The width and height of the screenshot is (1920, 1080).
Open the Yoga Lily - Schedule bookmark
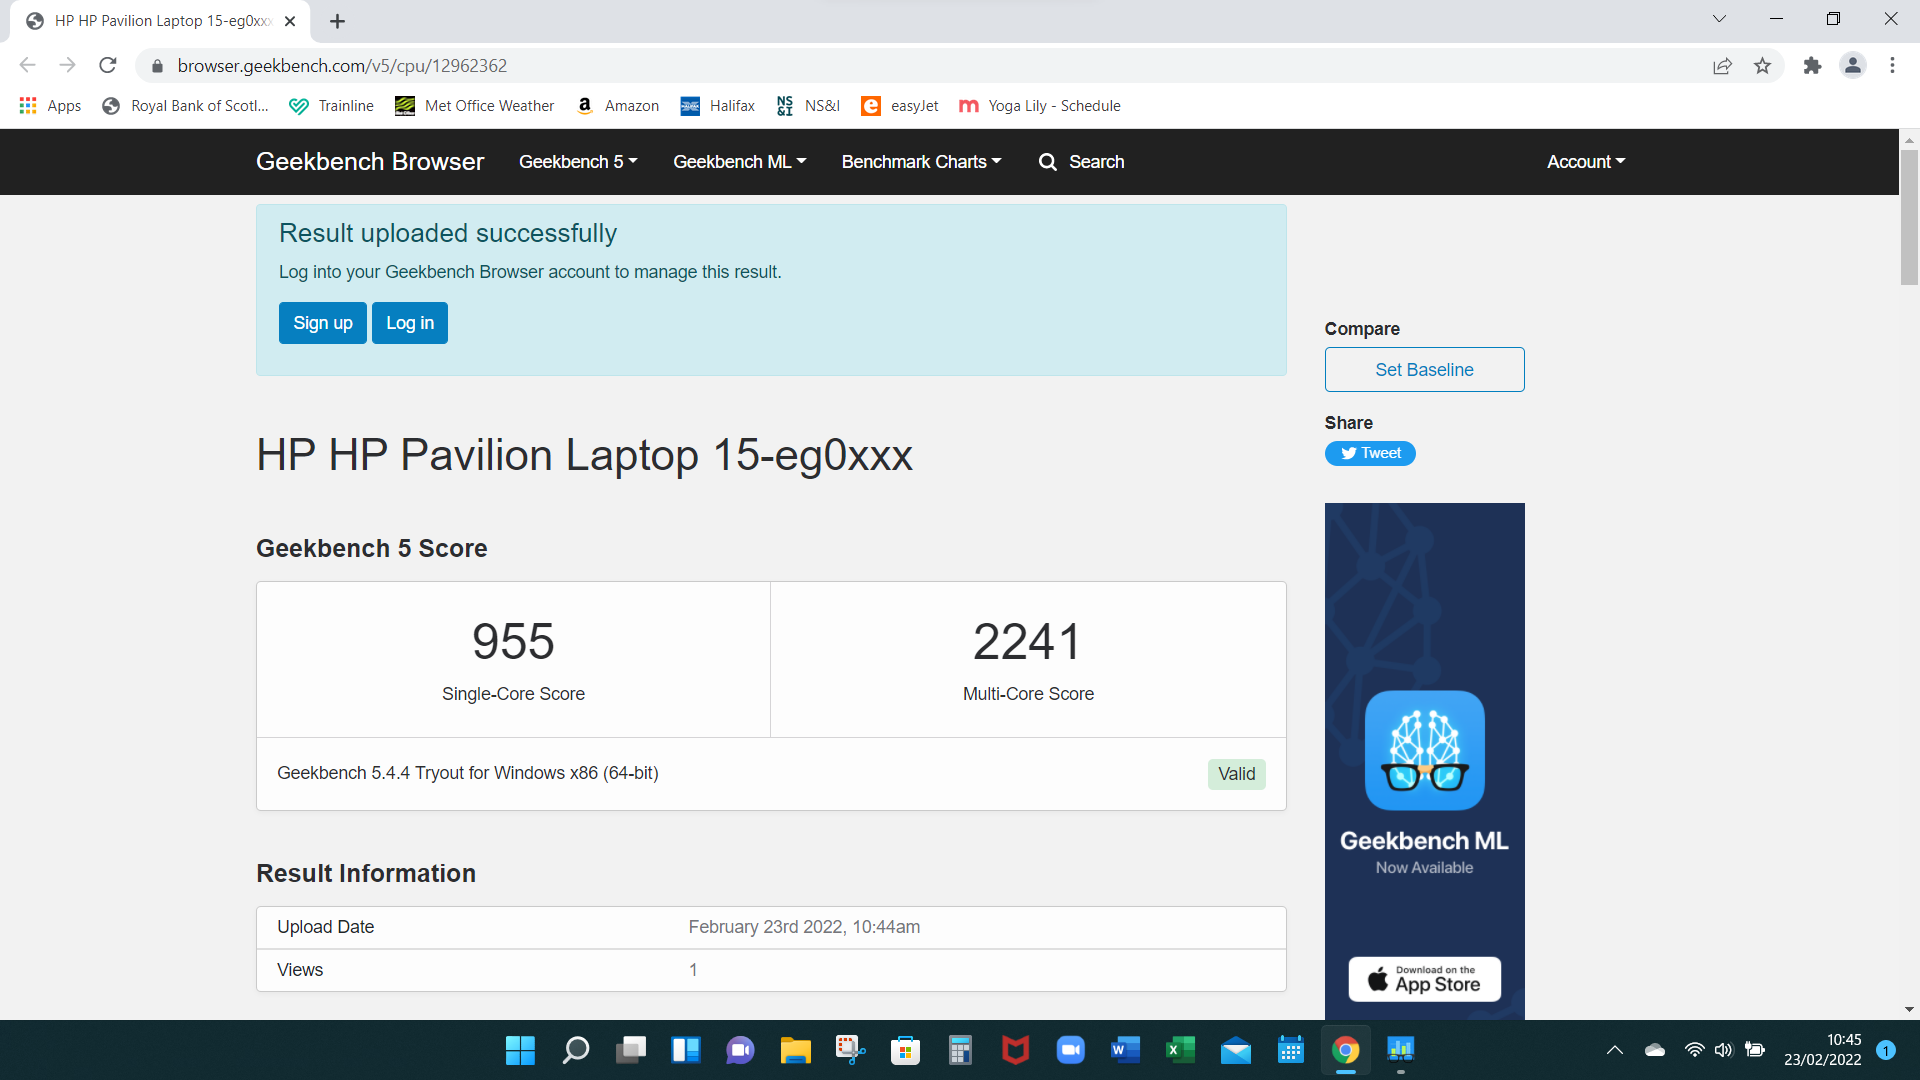(1039, 106)
